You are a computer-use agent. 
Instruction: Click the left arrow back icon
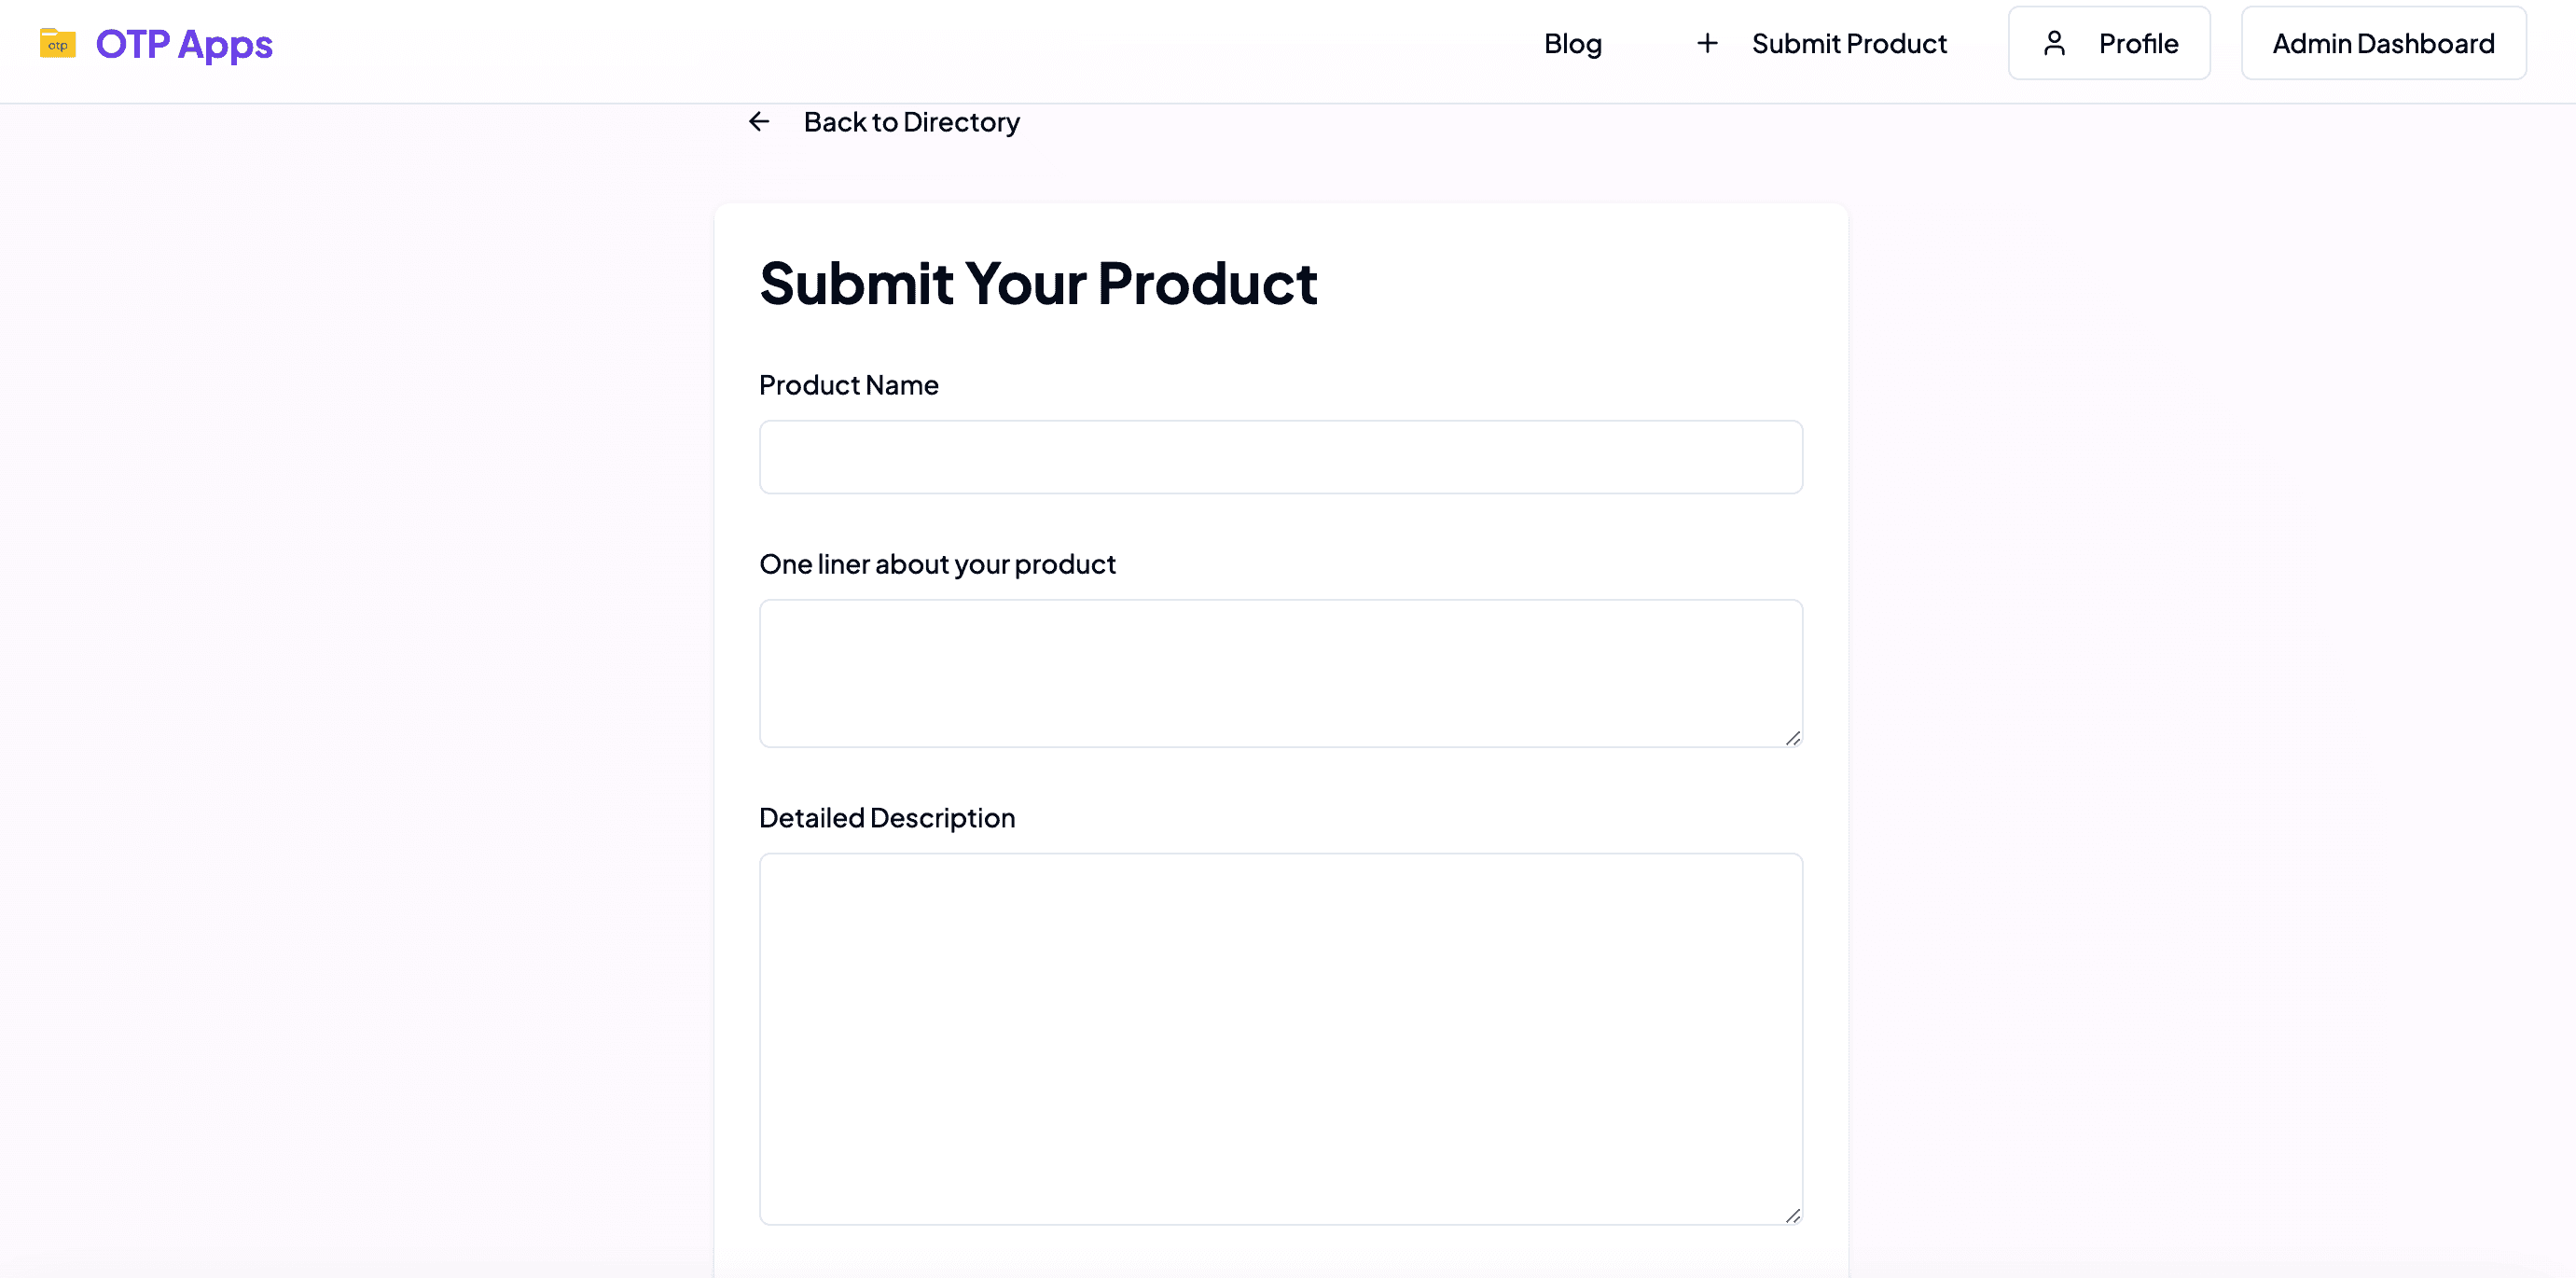click(759, 122)
